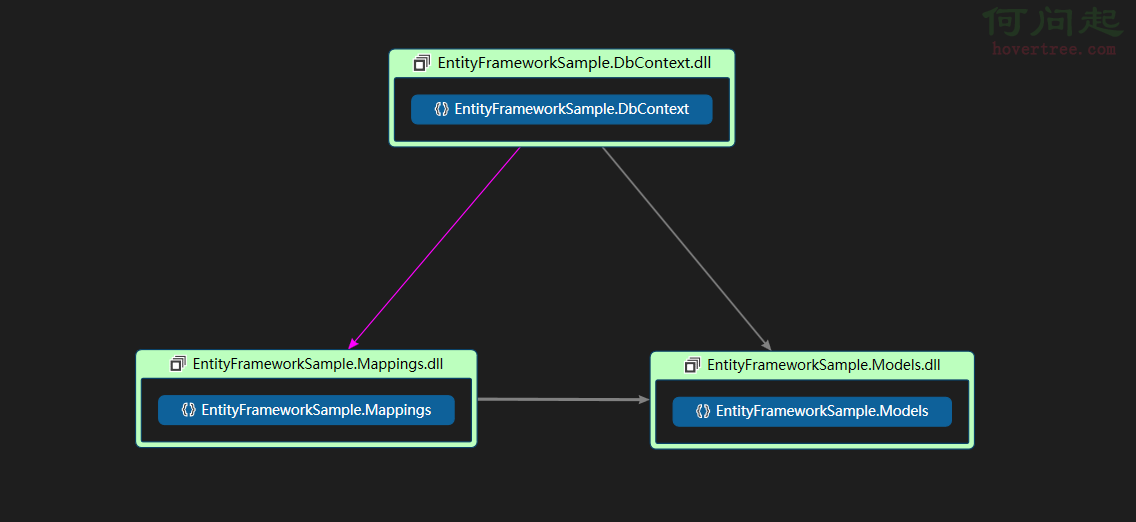Select the blue EntityFrameworkSample.Models namespace node
This screenshot has height=522, width=1136.
point(812,411)
